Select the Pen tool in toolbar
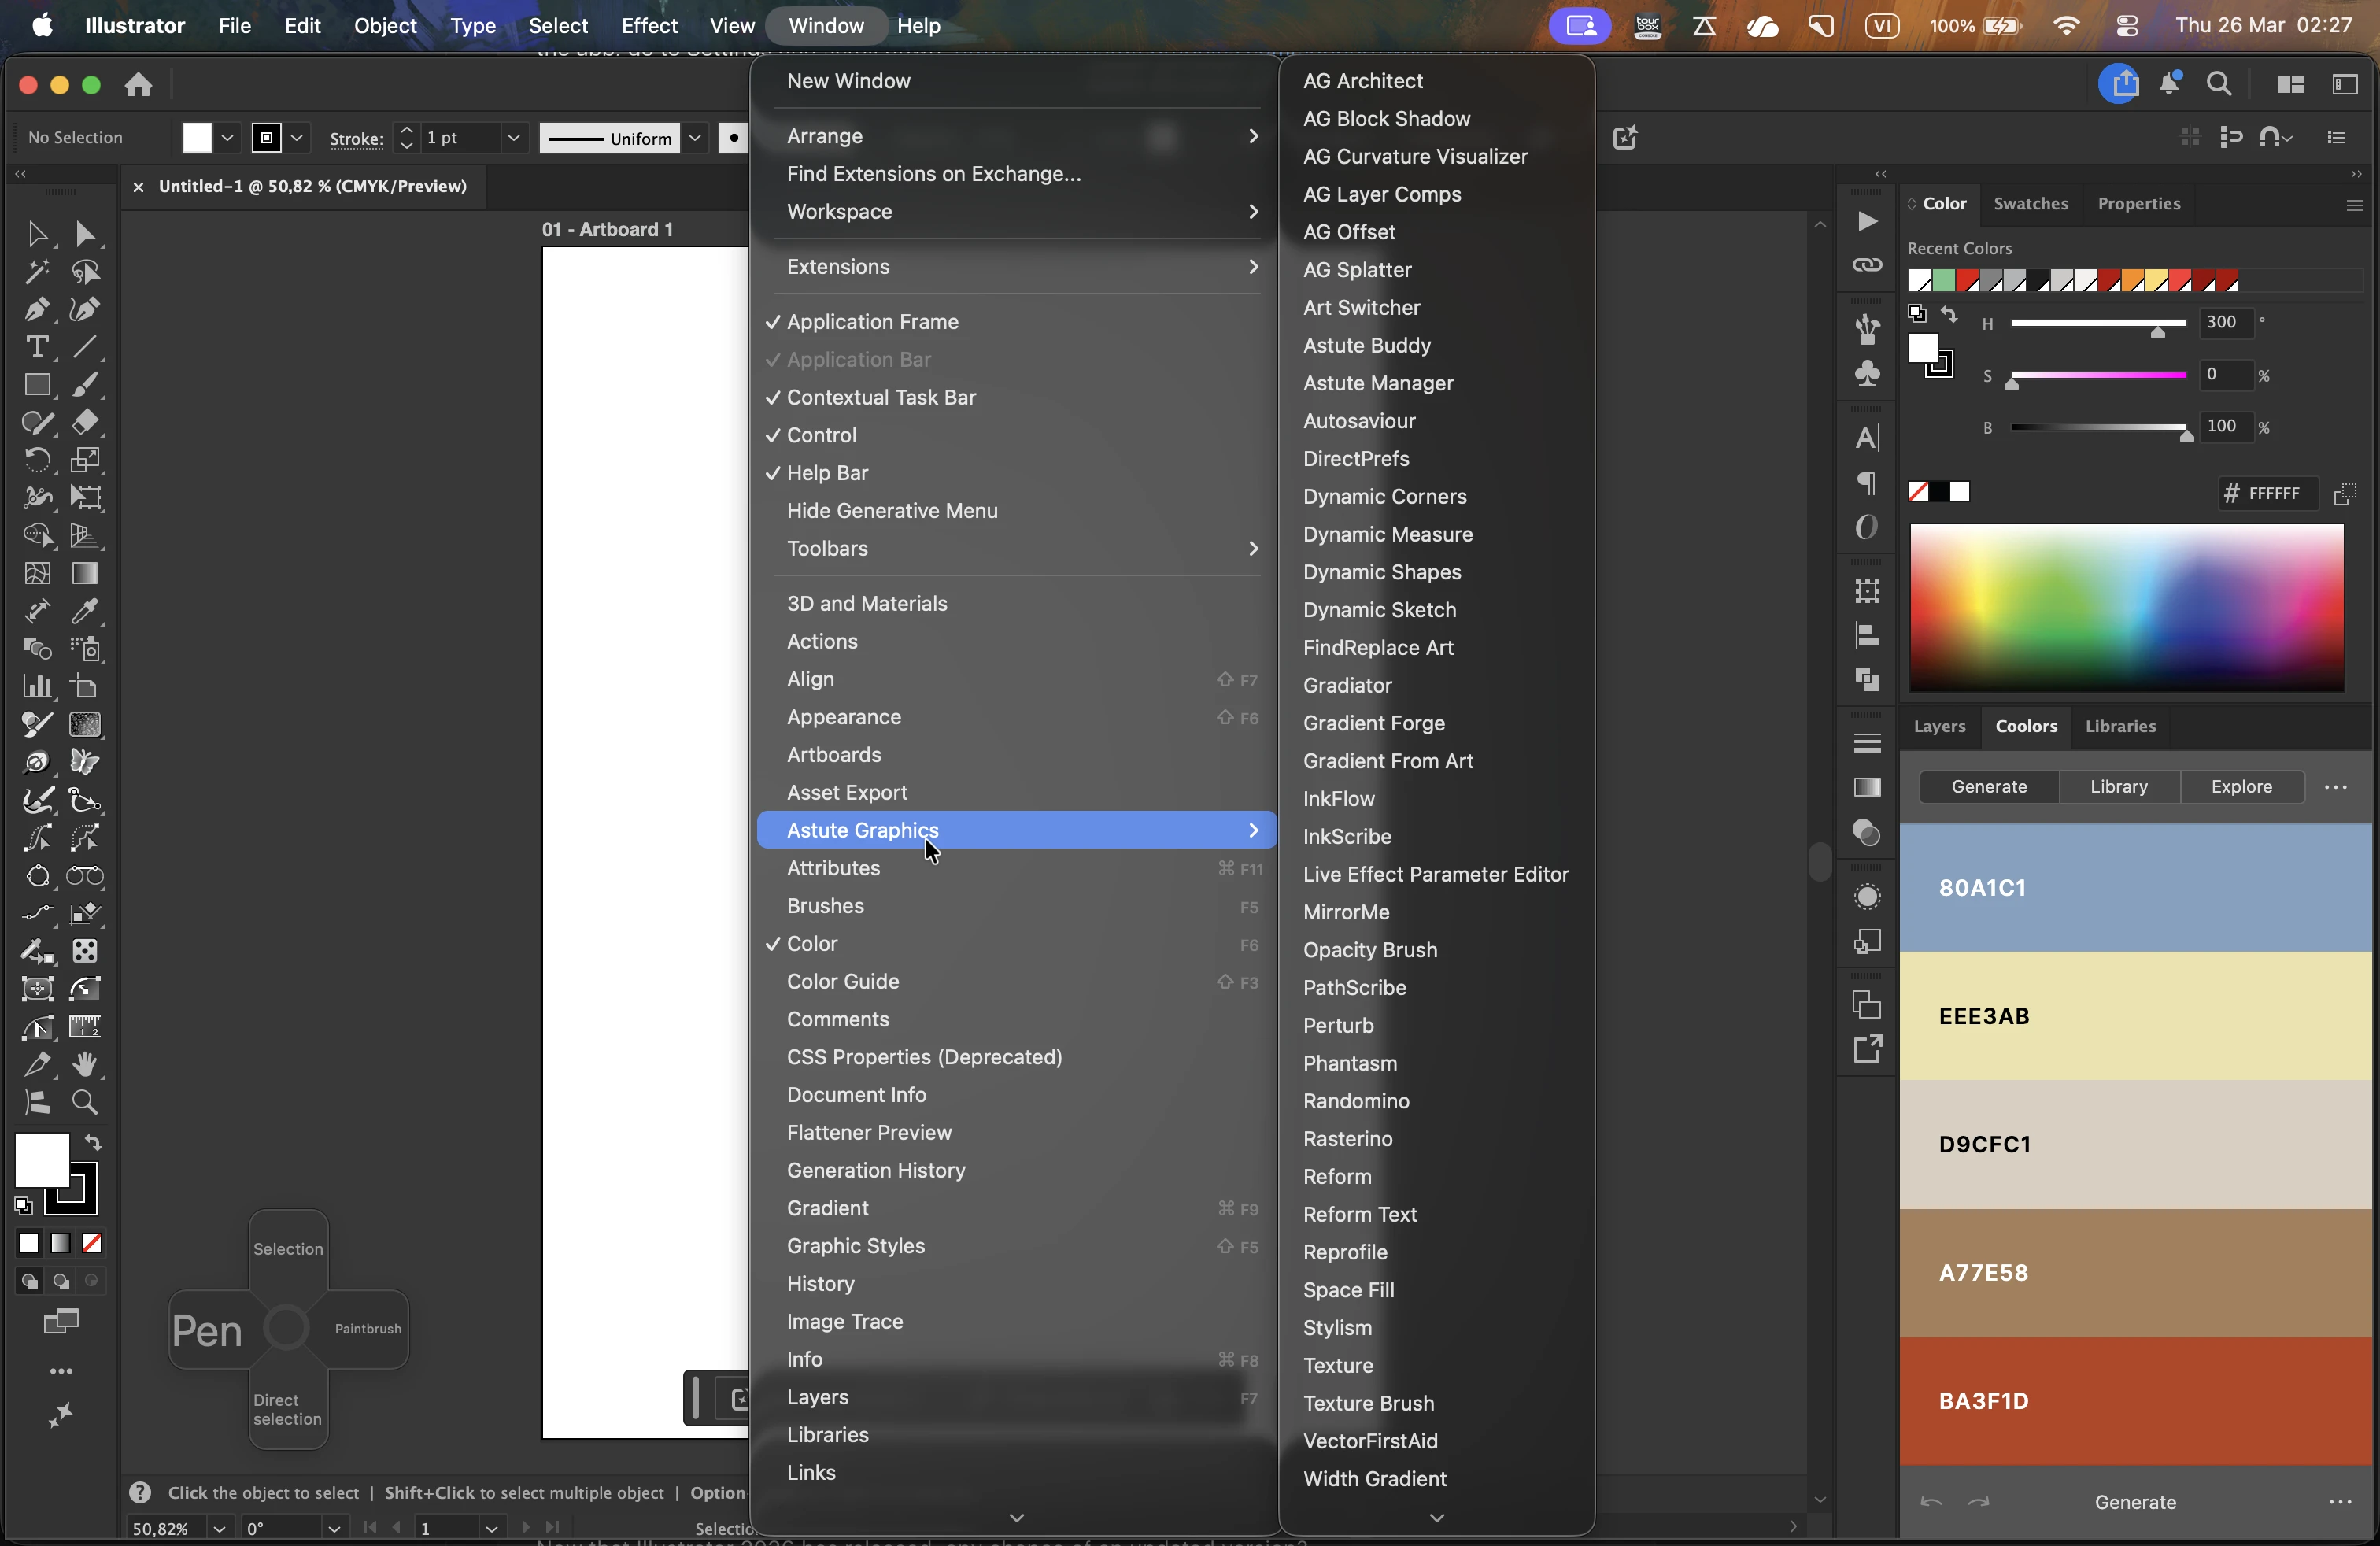This screenshot has width=2380, height=1546. tap(37, 310)
